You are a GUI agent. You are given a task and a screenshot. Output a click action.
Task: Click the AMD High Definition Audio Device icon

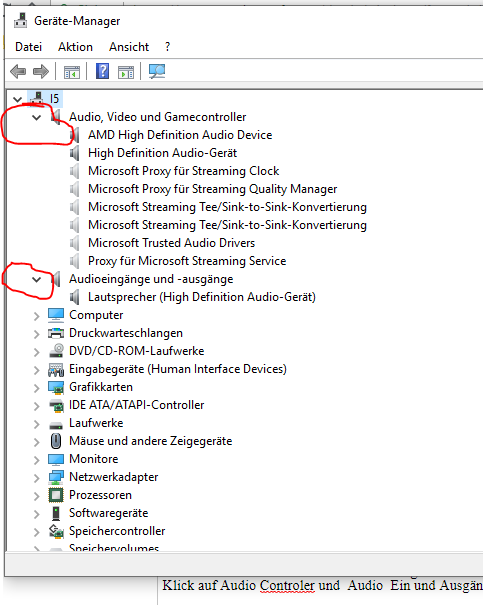74,135
